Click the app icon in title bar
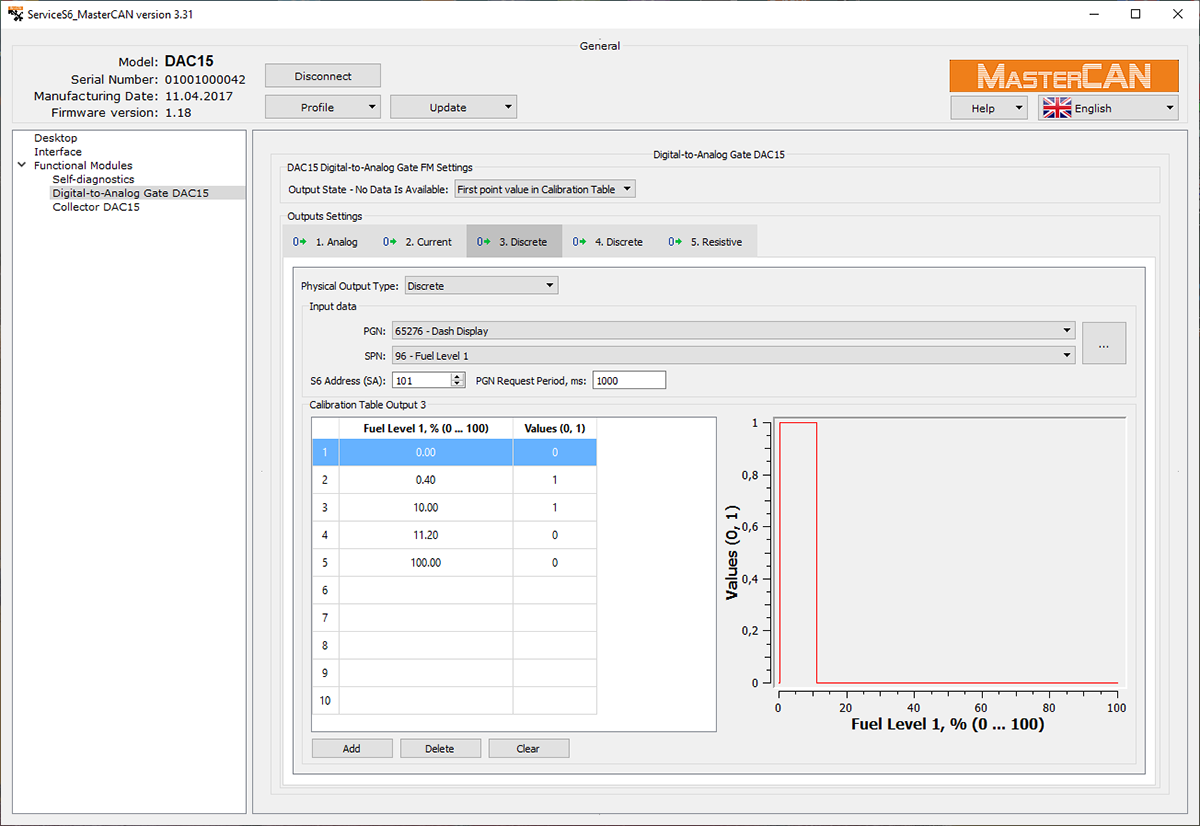 tap(14, 13)
